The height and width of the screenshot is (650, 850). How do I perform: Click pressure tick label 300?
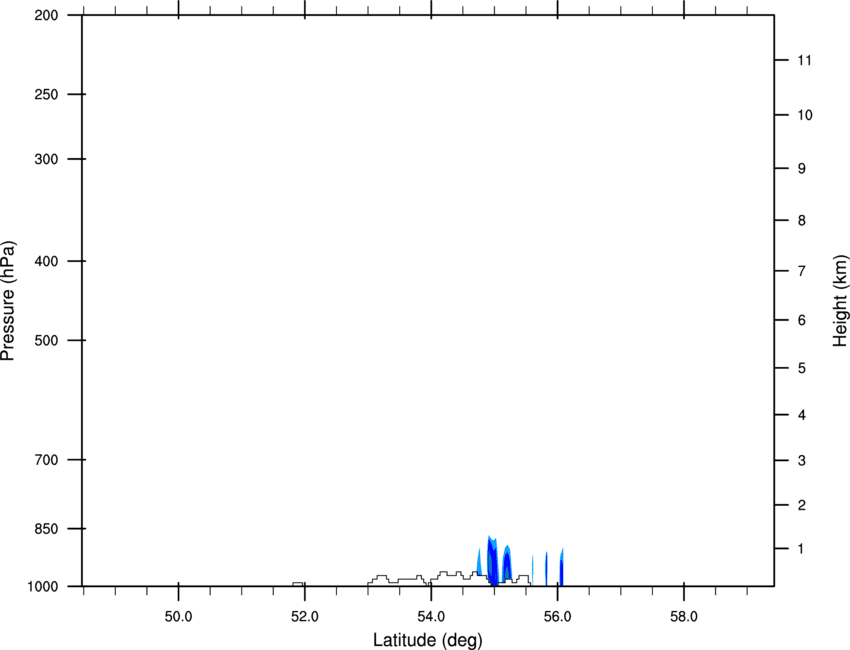[x=47, y=159]
